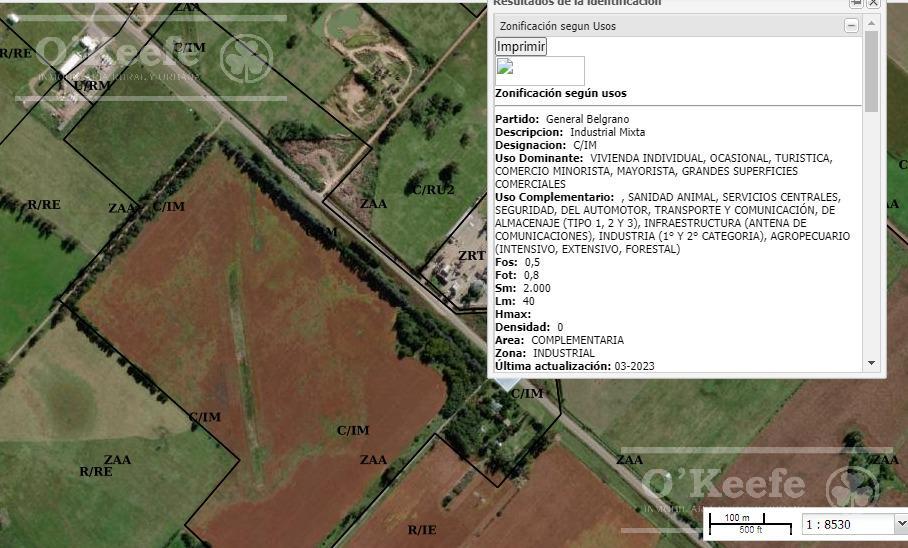Click the L/RM zone label on map

tap(92, 85)
